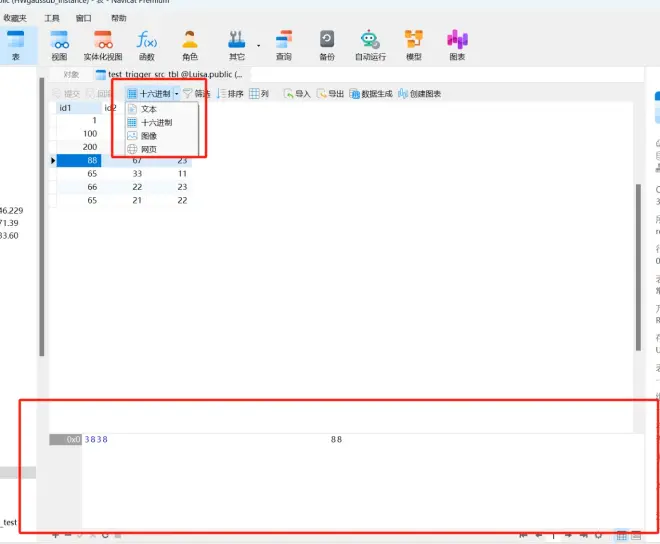
Task: Select the row cell containing 66
Action: click(x=79, y=187)
